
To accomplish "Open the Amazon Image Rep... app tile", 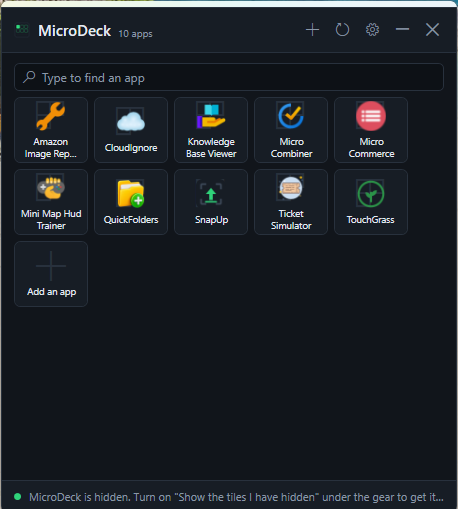I will click(51, 130).
